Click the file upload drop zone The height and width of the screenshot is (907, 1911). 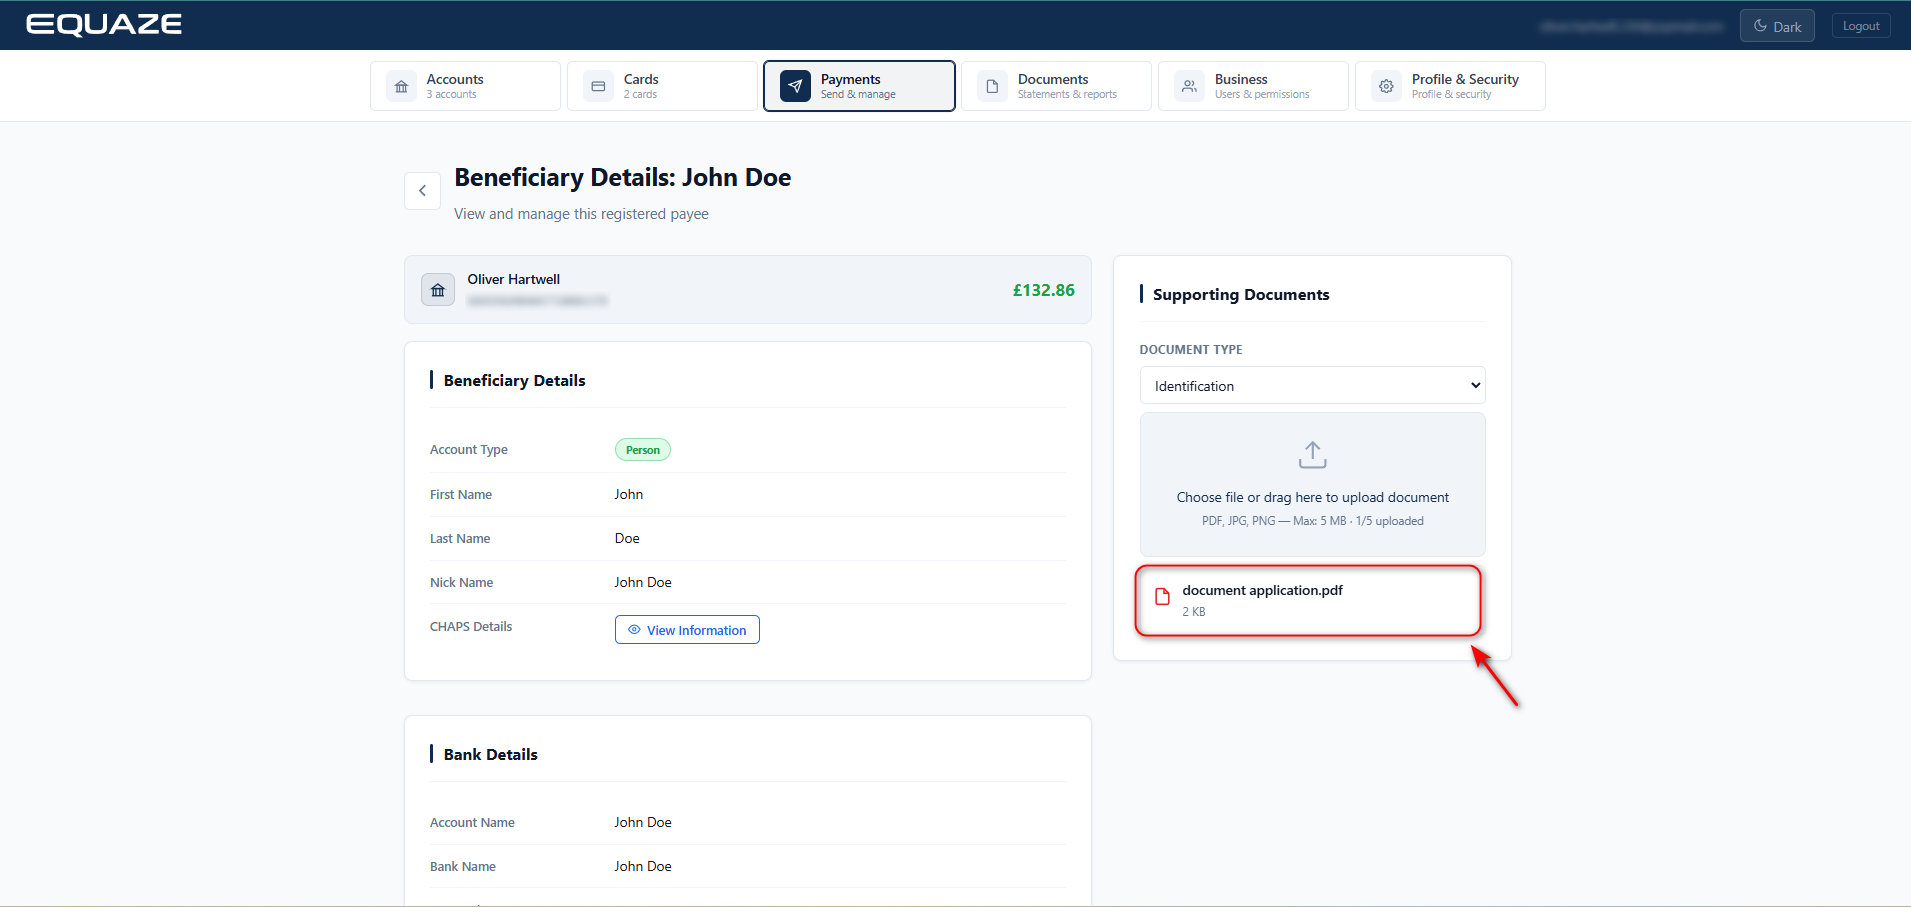tap(1312, 484)
